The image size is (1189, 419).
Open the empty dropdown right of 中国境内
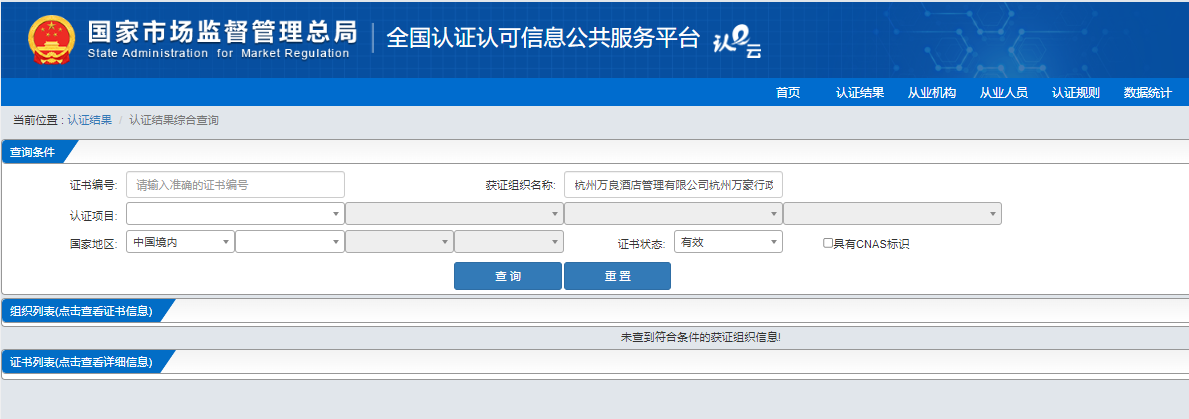290,242
